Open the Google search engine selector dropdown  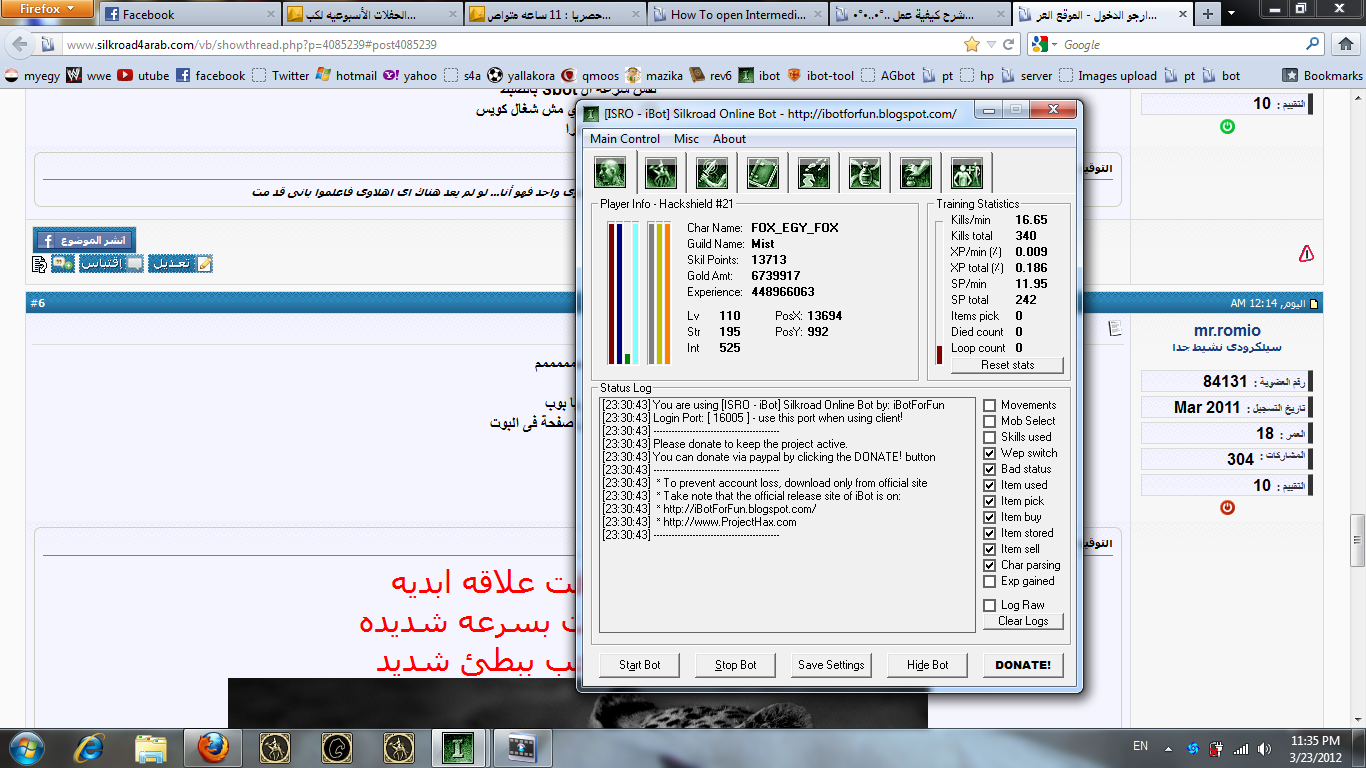point(1044,44)
